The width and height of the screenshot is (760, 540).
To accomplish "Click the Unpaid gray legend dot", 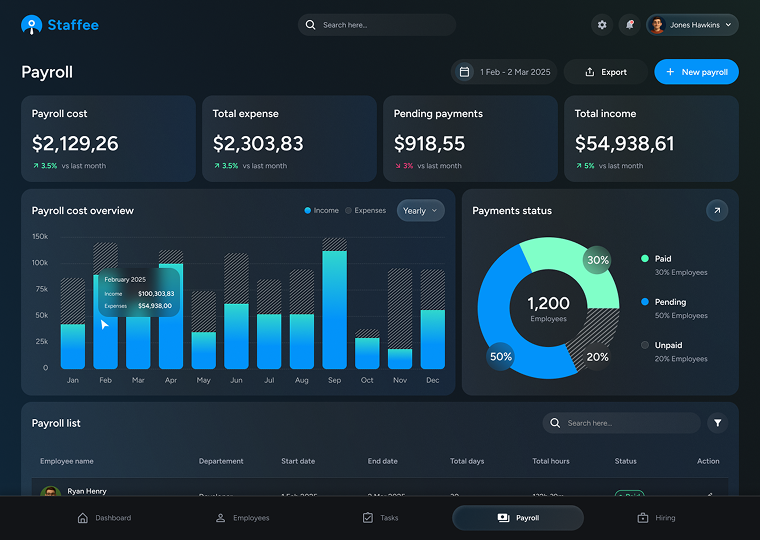I will pyautogui.click(x=645, y=345).
